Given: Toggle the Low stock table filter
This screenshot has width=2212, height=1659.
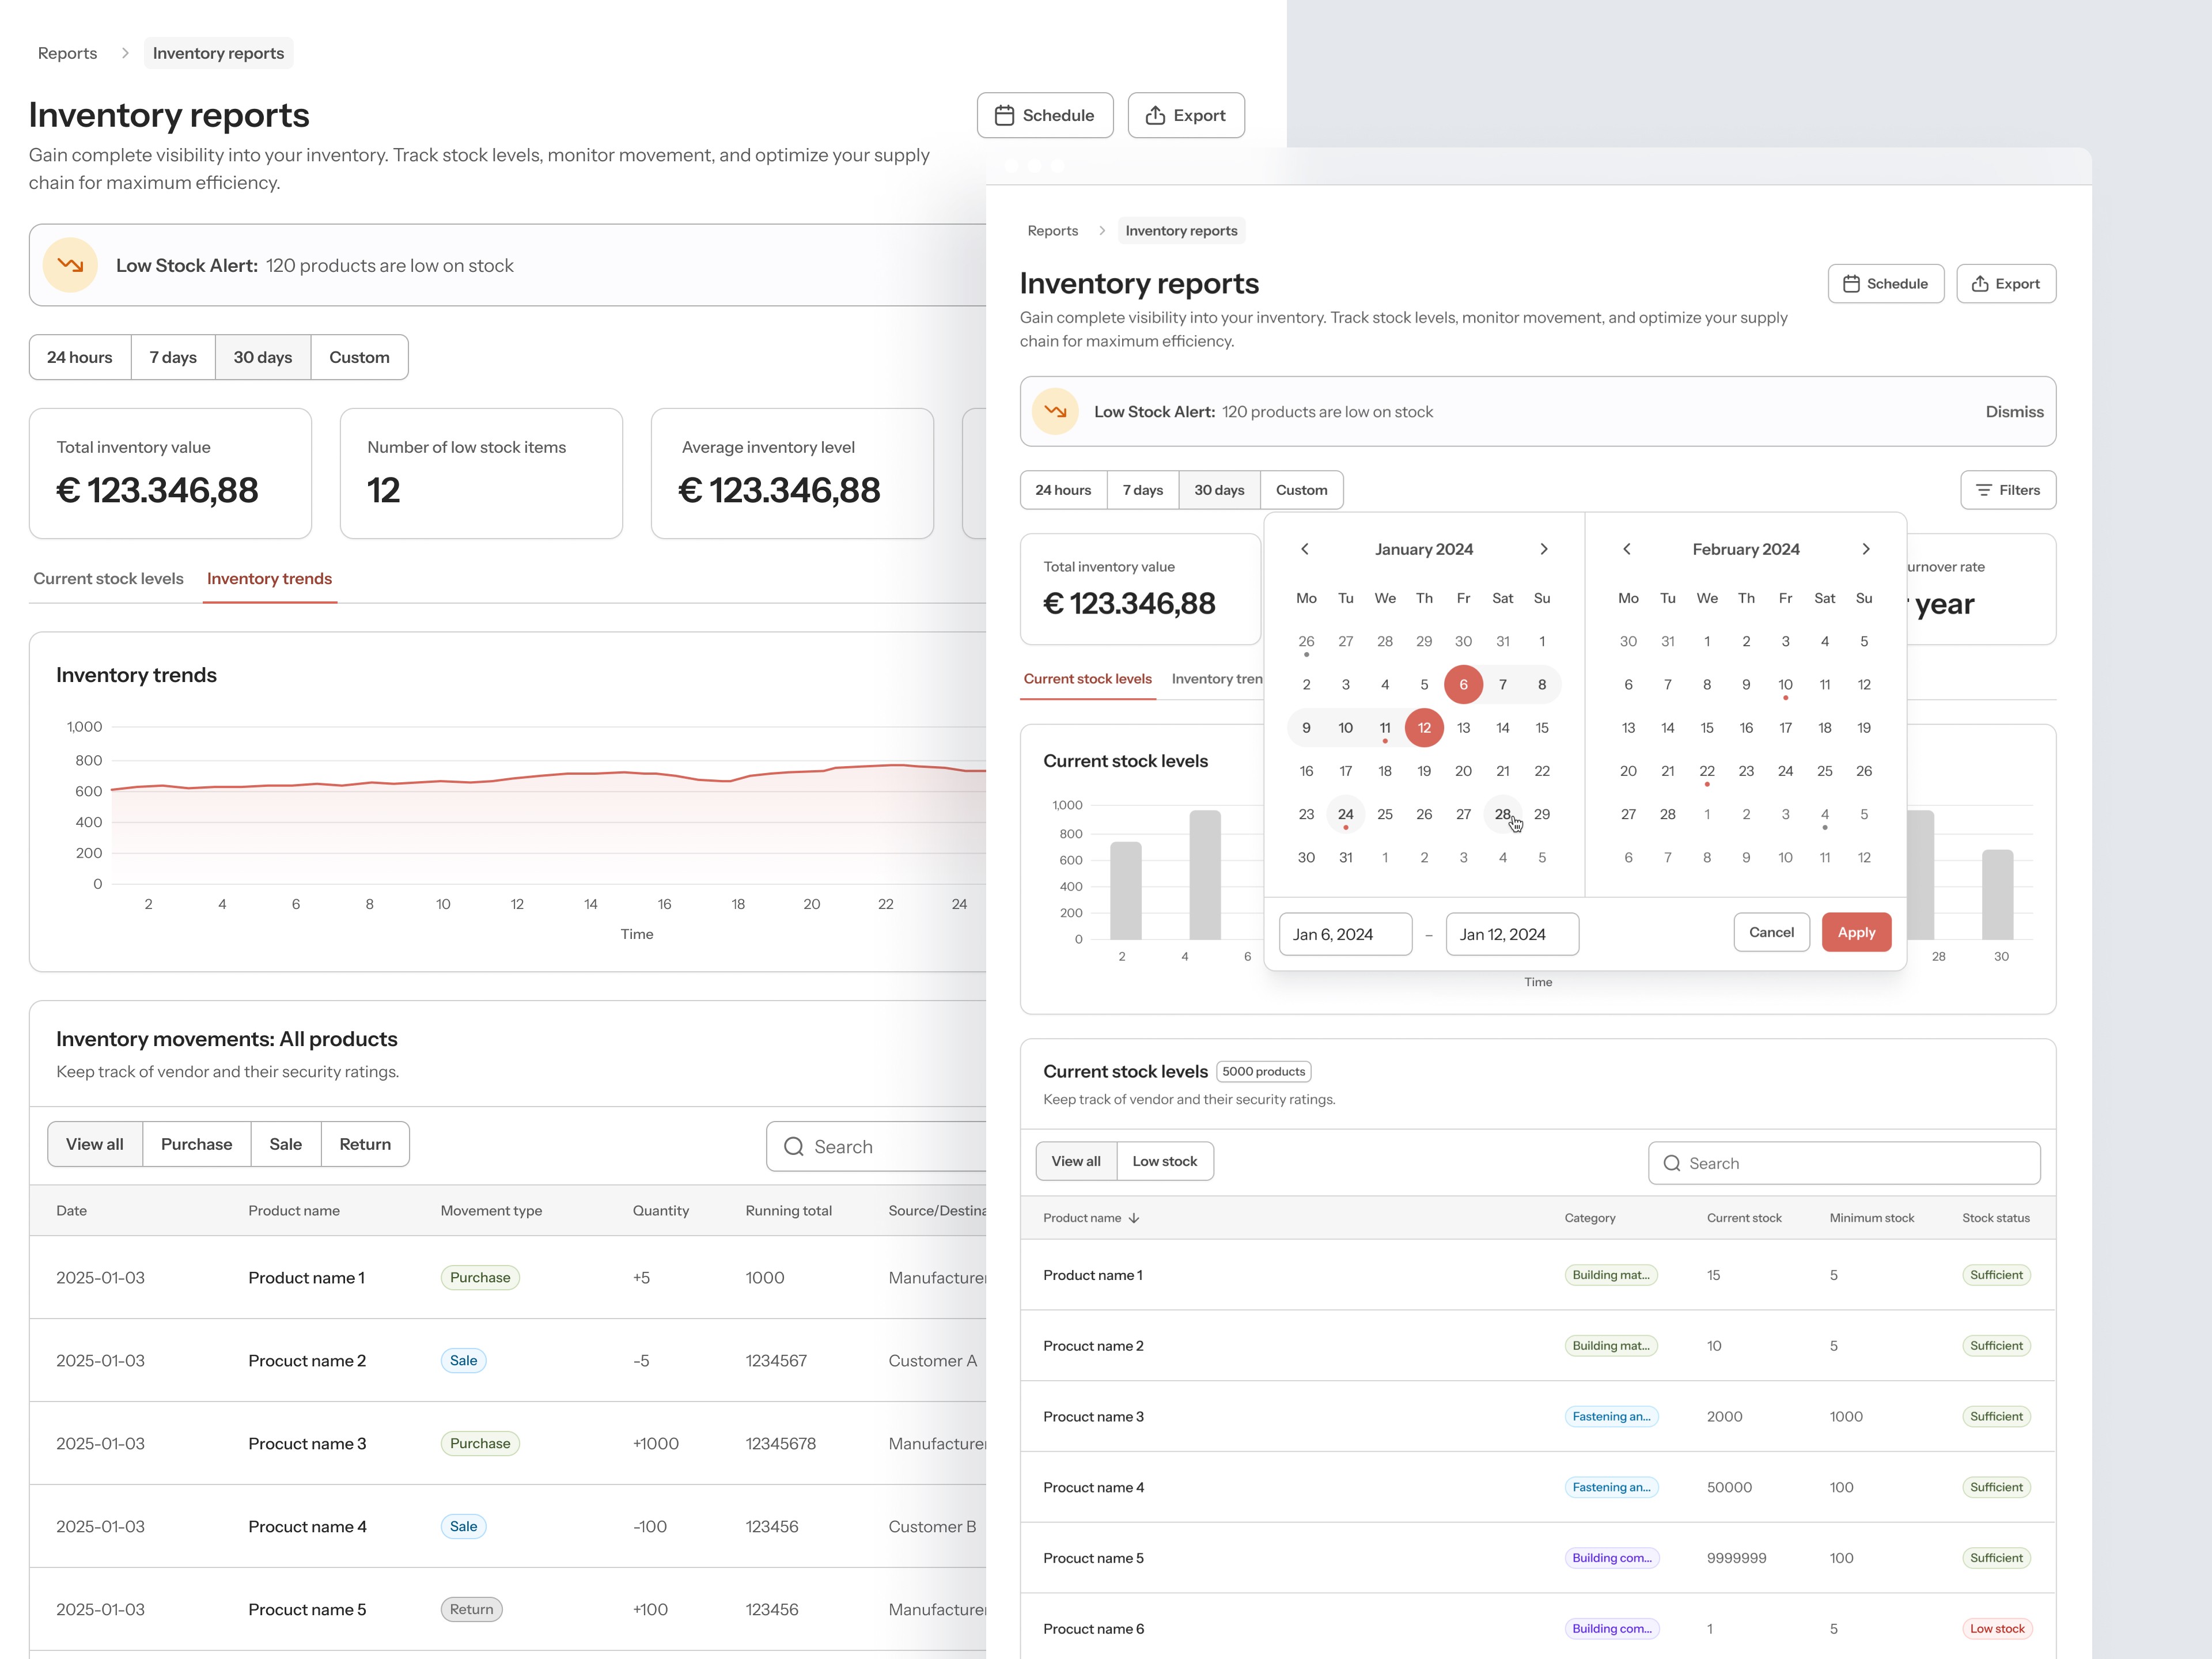Looking at the screenshot, I should (x=1164, y=1161).
